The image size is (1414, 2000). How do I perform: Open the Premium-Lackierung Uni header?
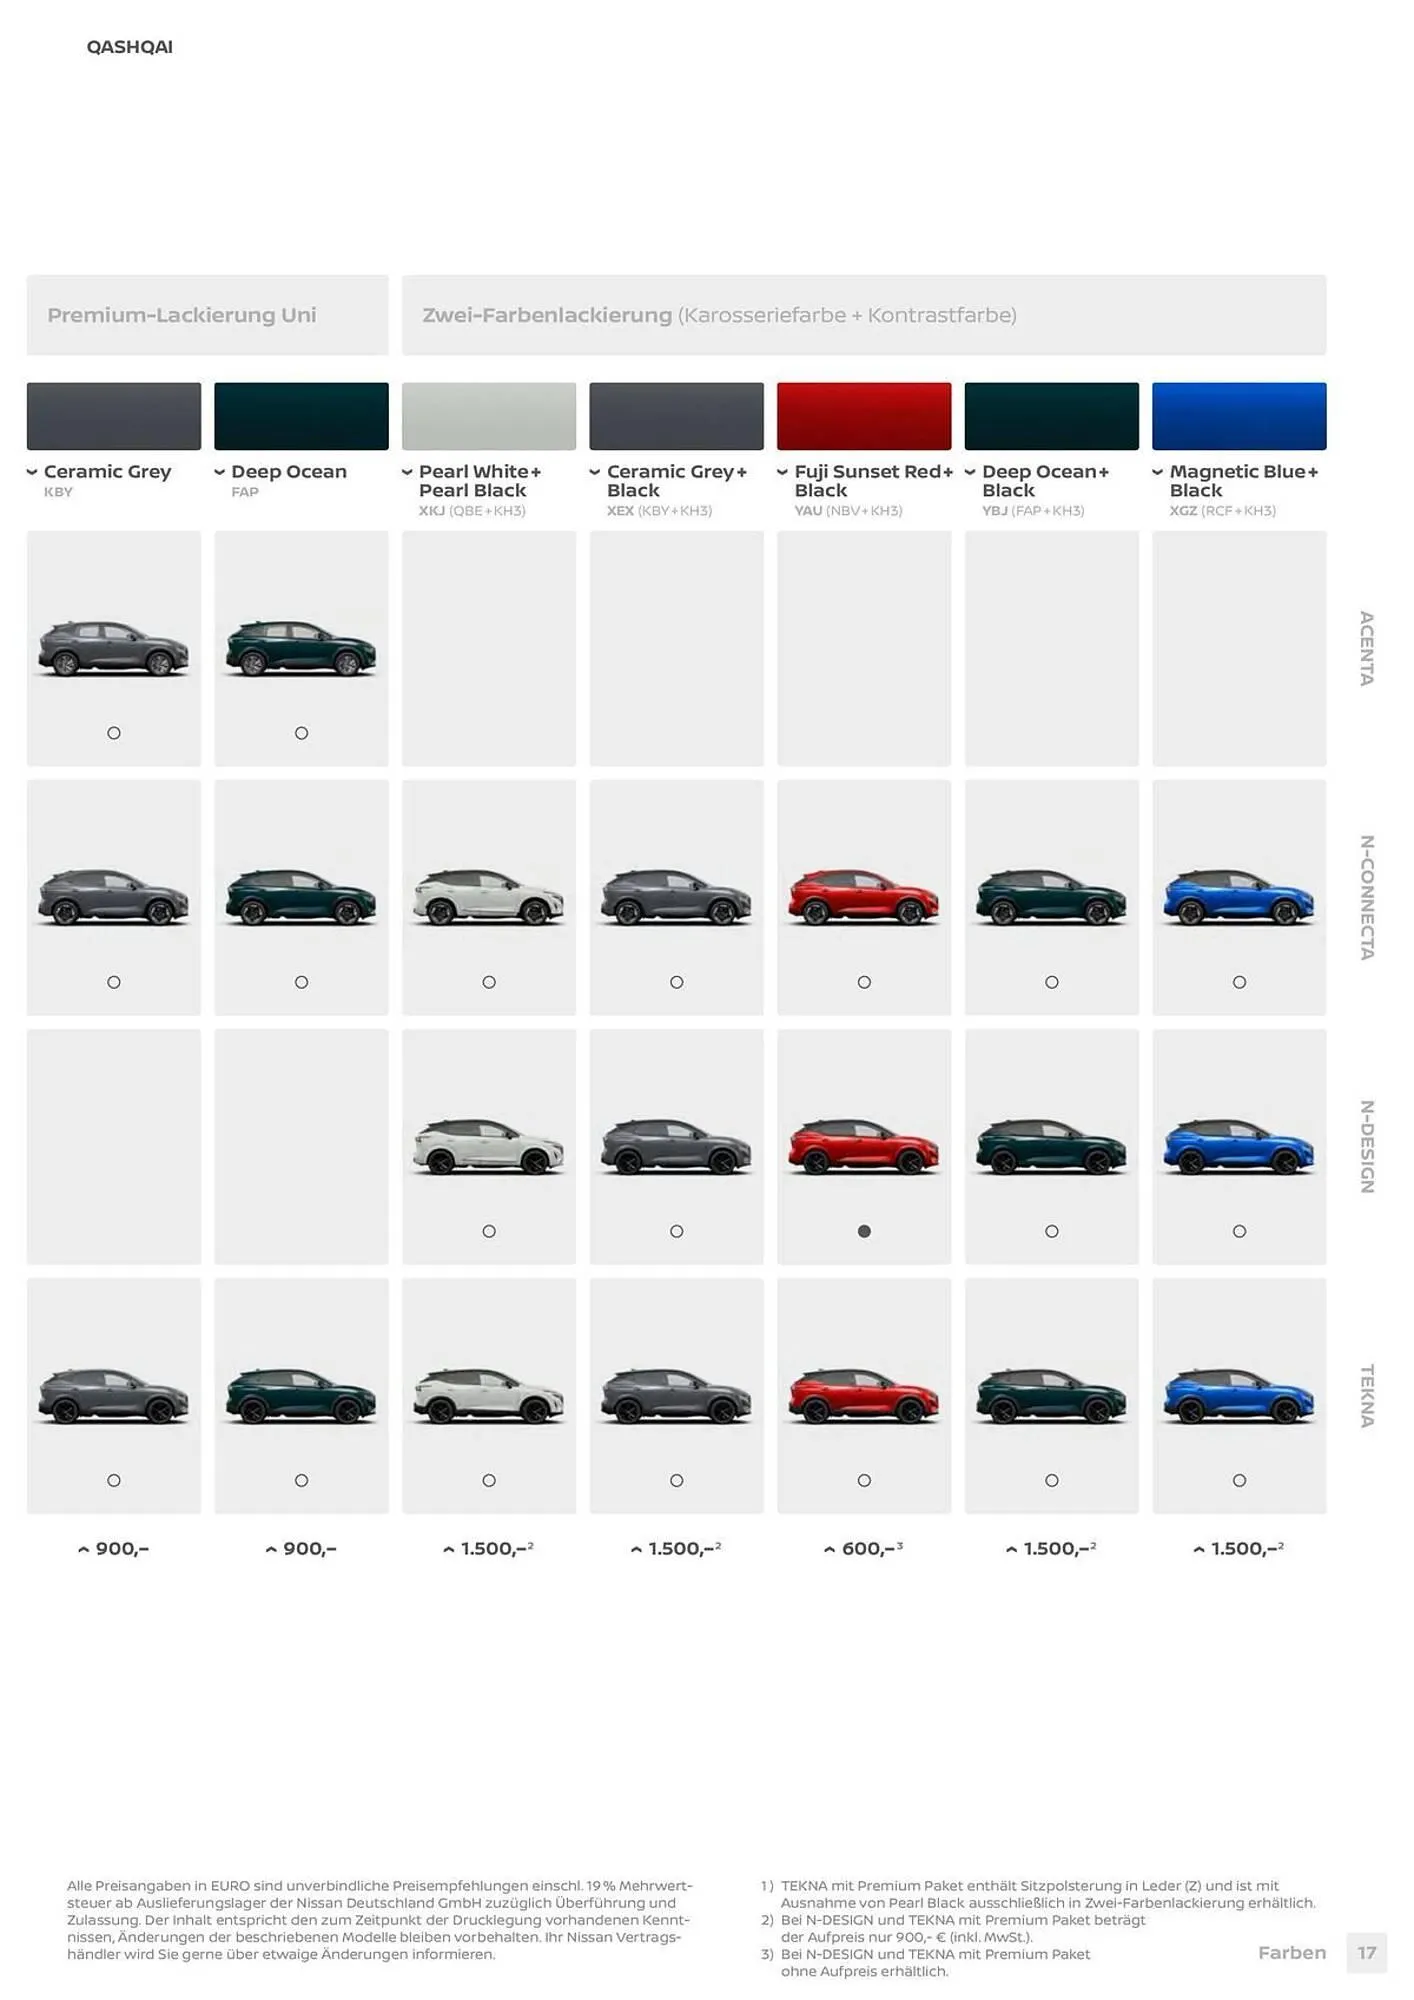pos(207,315)
